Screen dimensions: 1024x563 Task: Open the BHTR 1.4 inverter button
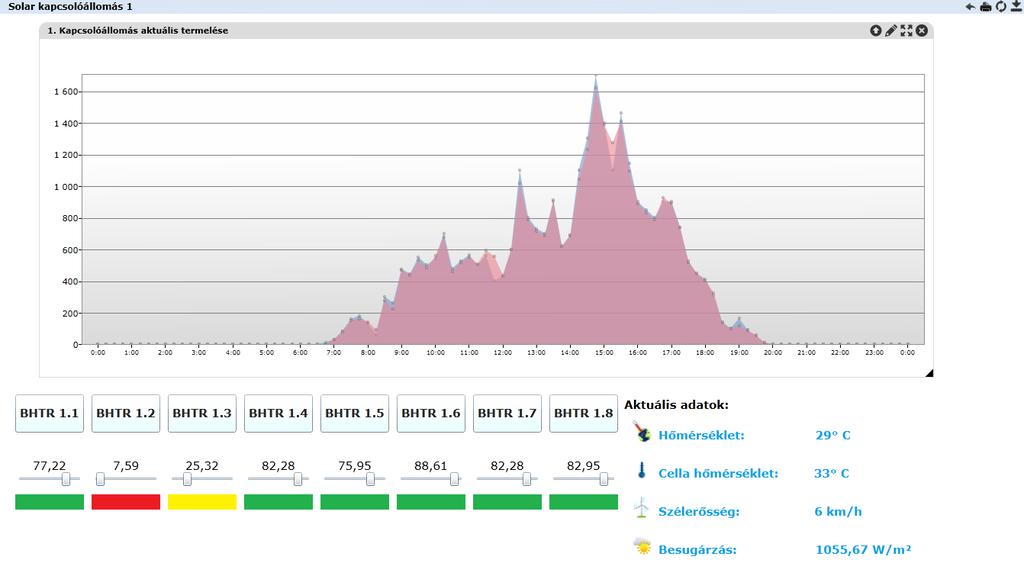click(278, 413)
